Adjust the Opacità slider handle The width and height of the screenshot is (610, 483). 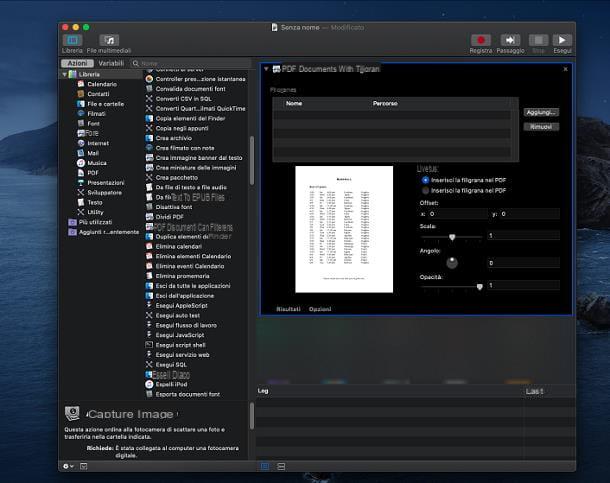[x=480, y=287]
